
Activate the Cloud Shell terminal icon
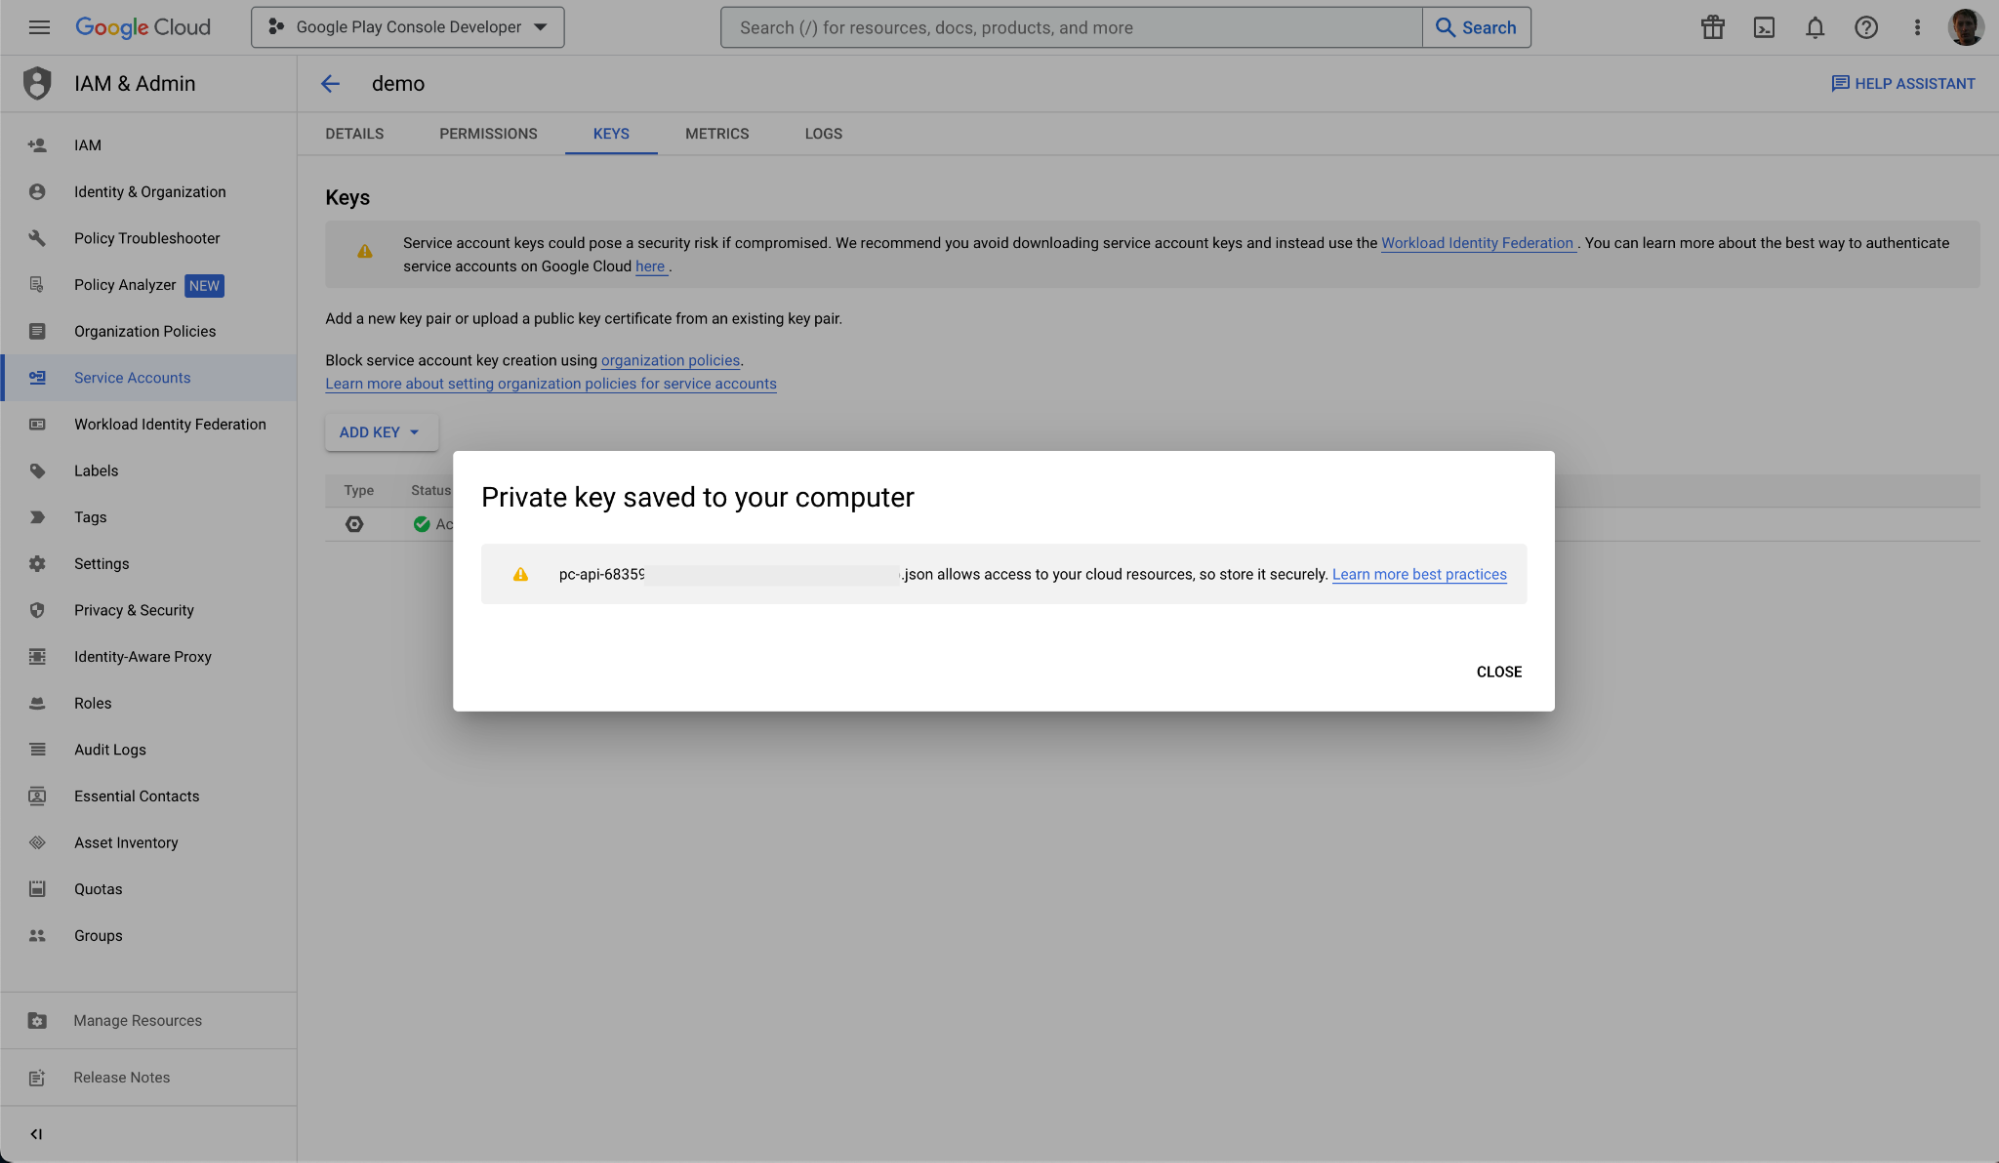(1764, 27)
